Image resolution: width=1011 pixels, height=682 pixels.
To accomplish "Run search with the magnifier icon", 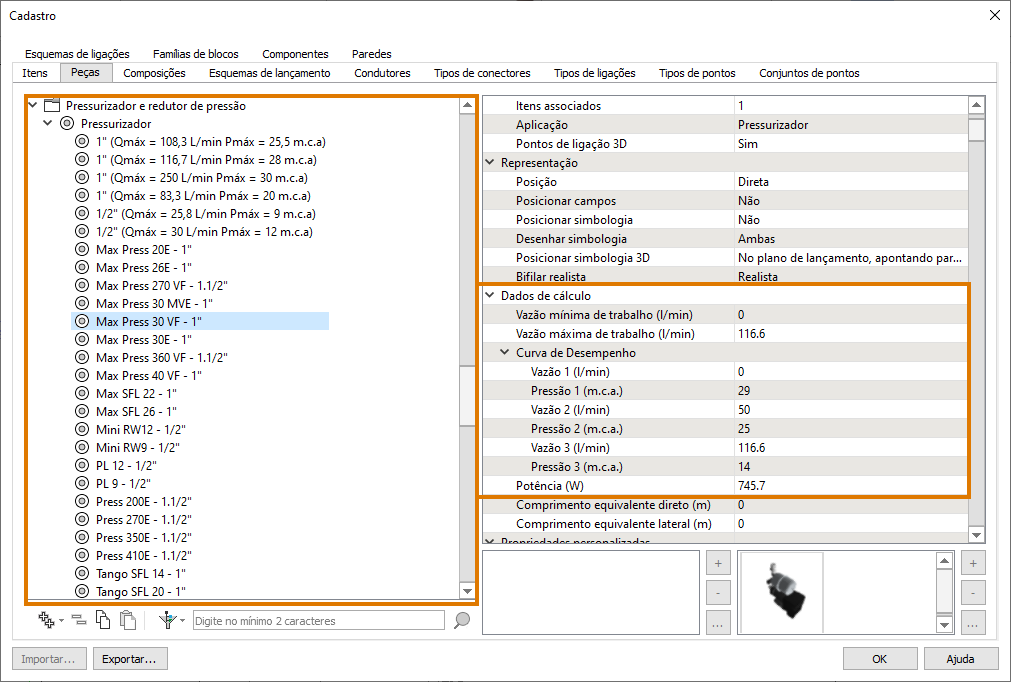I will 462,620.
